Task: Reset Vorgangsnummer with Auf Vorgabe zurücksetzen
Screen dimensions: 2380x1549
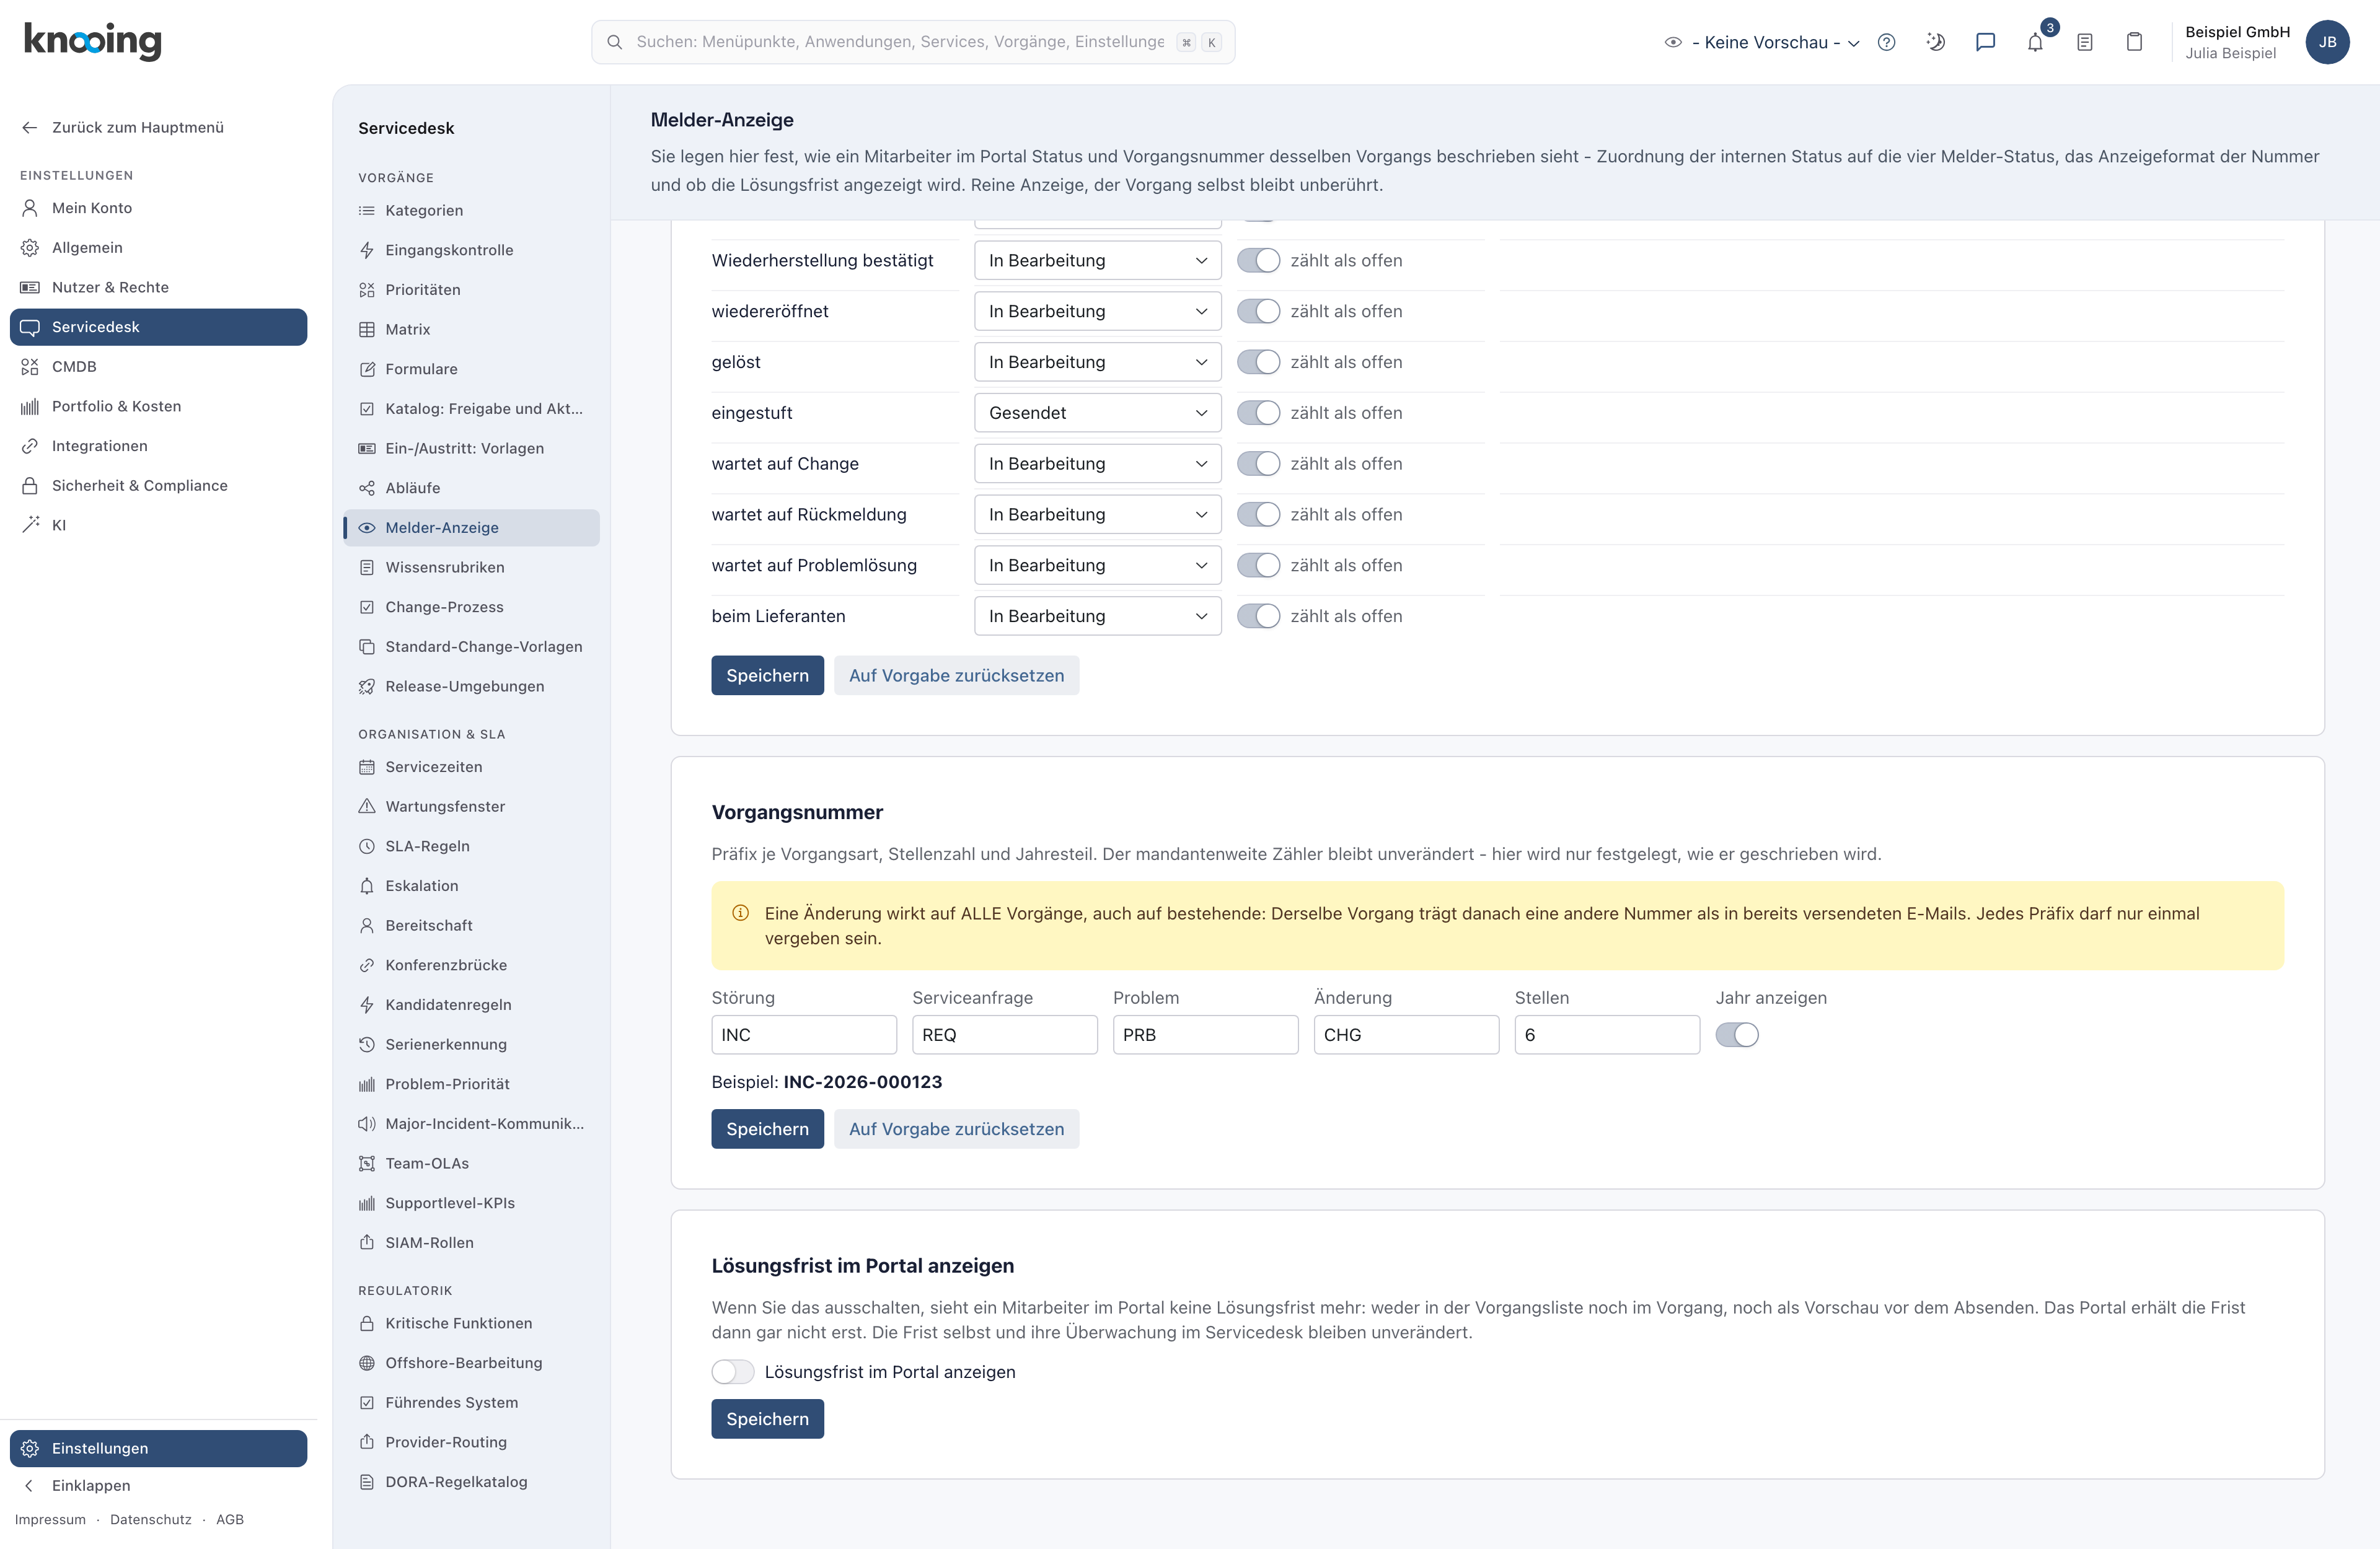Action: pyautogui.click(x=956, y=1129)
